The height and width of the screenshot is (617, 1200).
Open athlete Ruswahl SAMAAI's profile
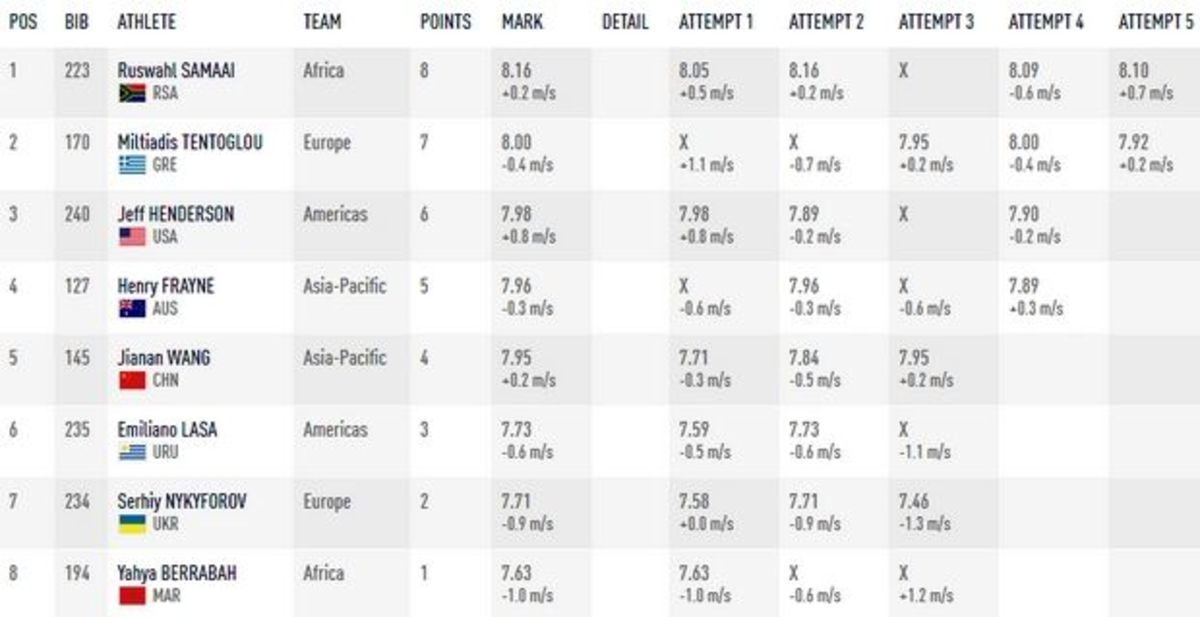[176, 70]
